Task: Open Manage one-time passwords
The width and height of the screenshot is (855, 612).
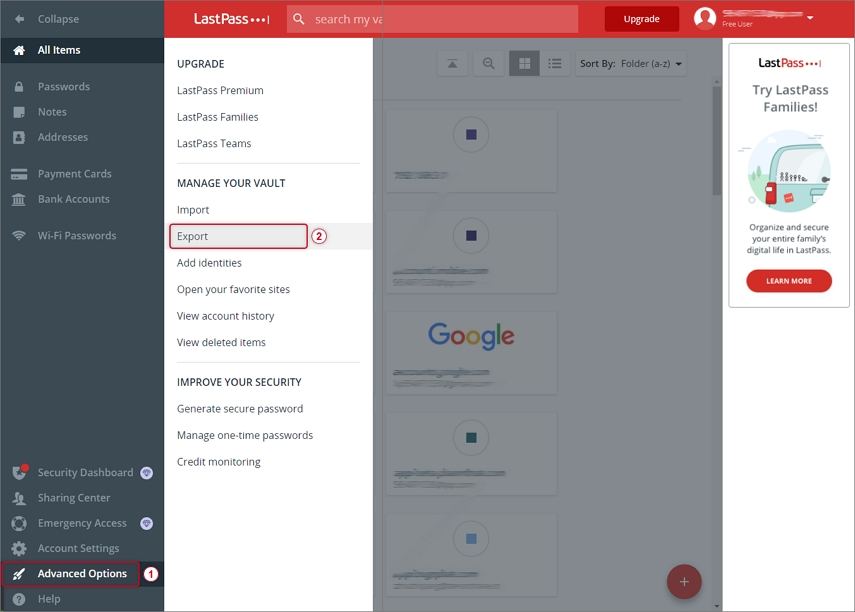Action: click(245, 435)
